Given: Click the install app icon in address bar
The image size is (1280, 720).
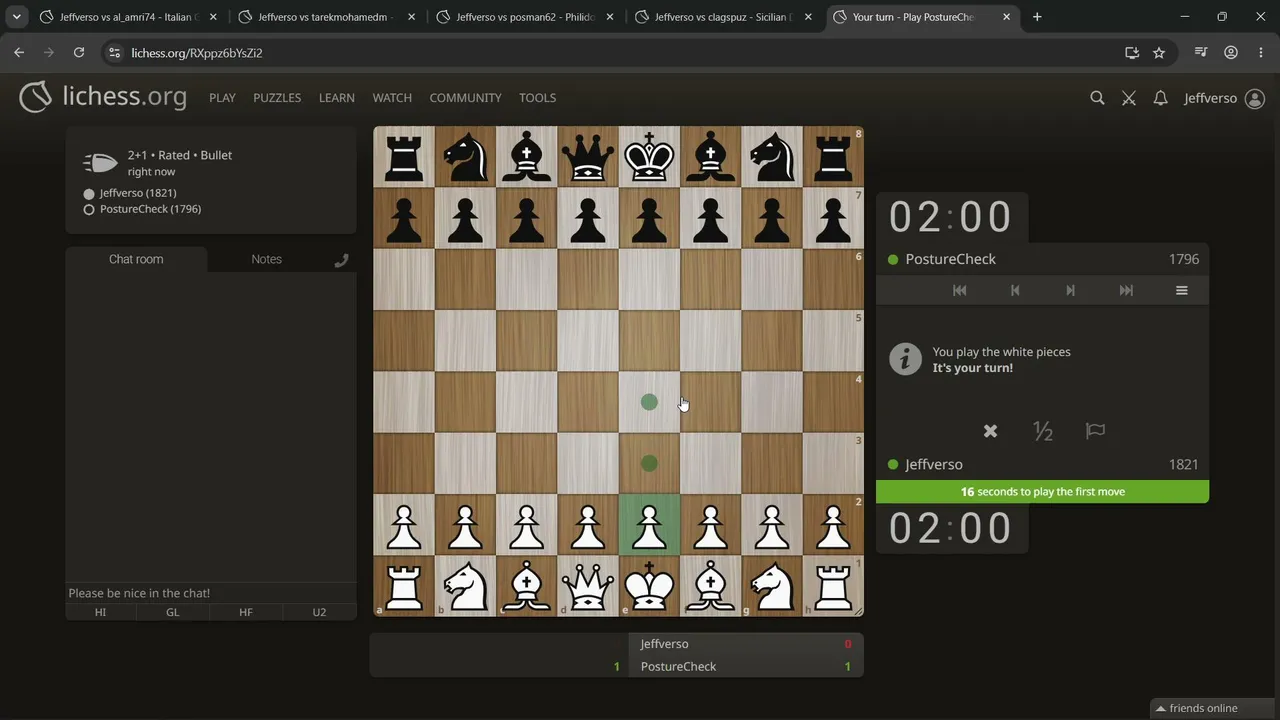Looking at the screenshot, I should (x=1132, y=53).
